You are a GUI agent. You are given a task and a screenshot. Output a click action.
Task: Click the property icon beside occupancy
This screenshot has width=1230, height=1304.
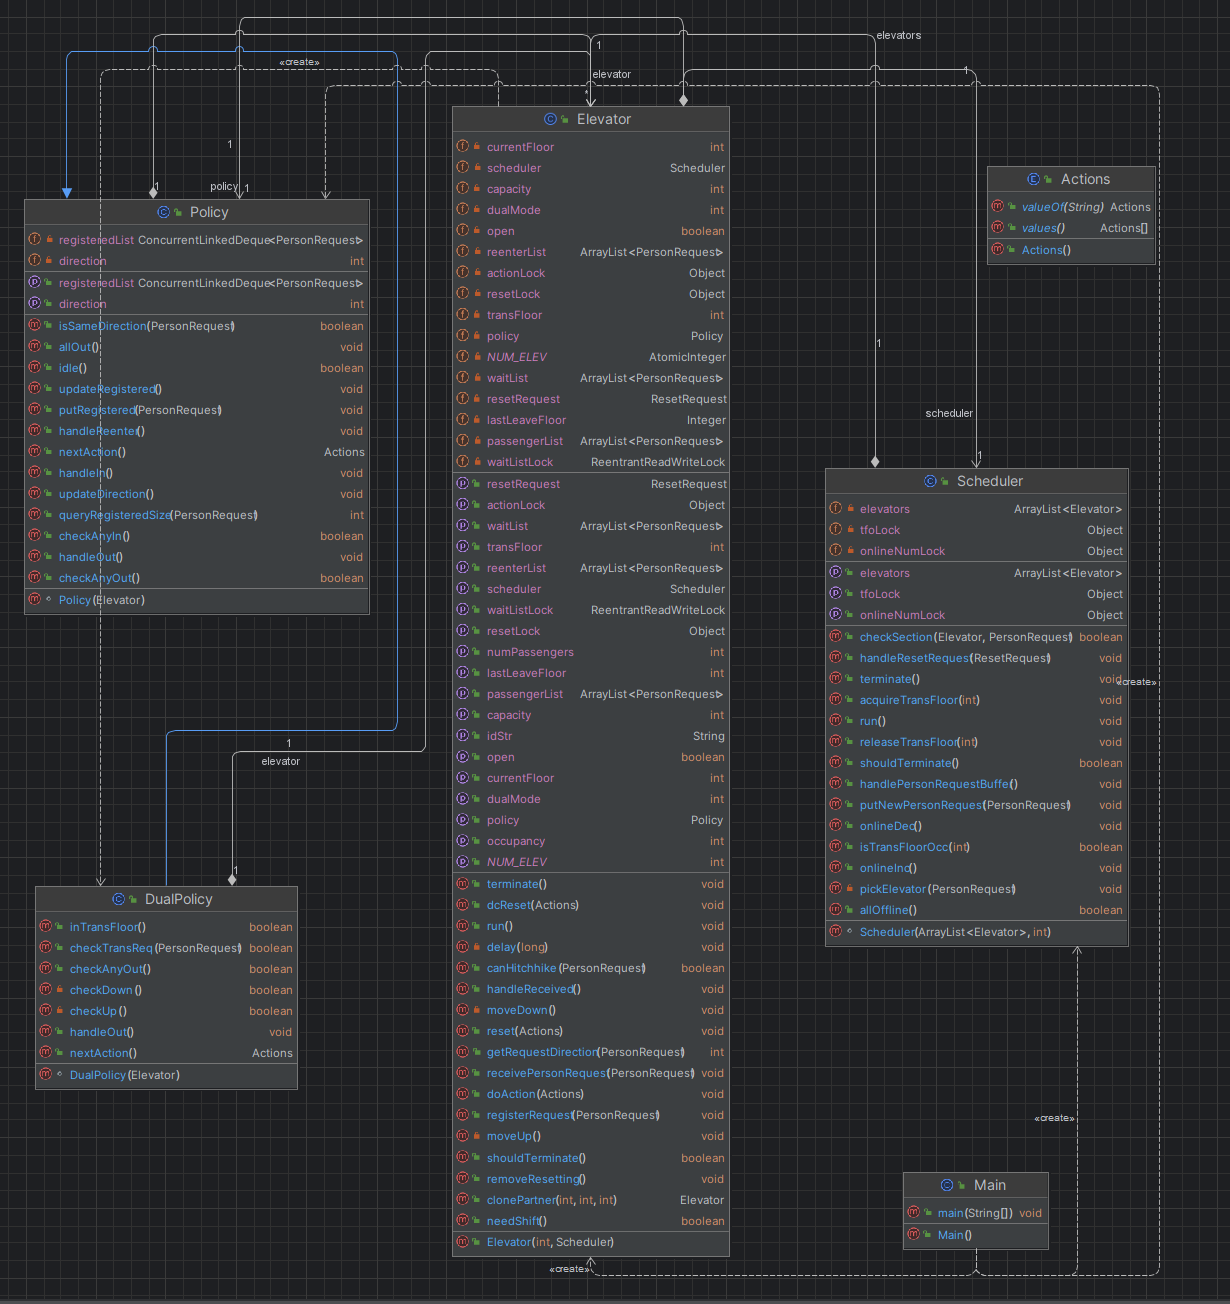pos(463,841)
